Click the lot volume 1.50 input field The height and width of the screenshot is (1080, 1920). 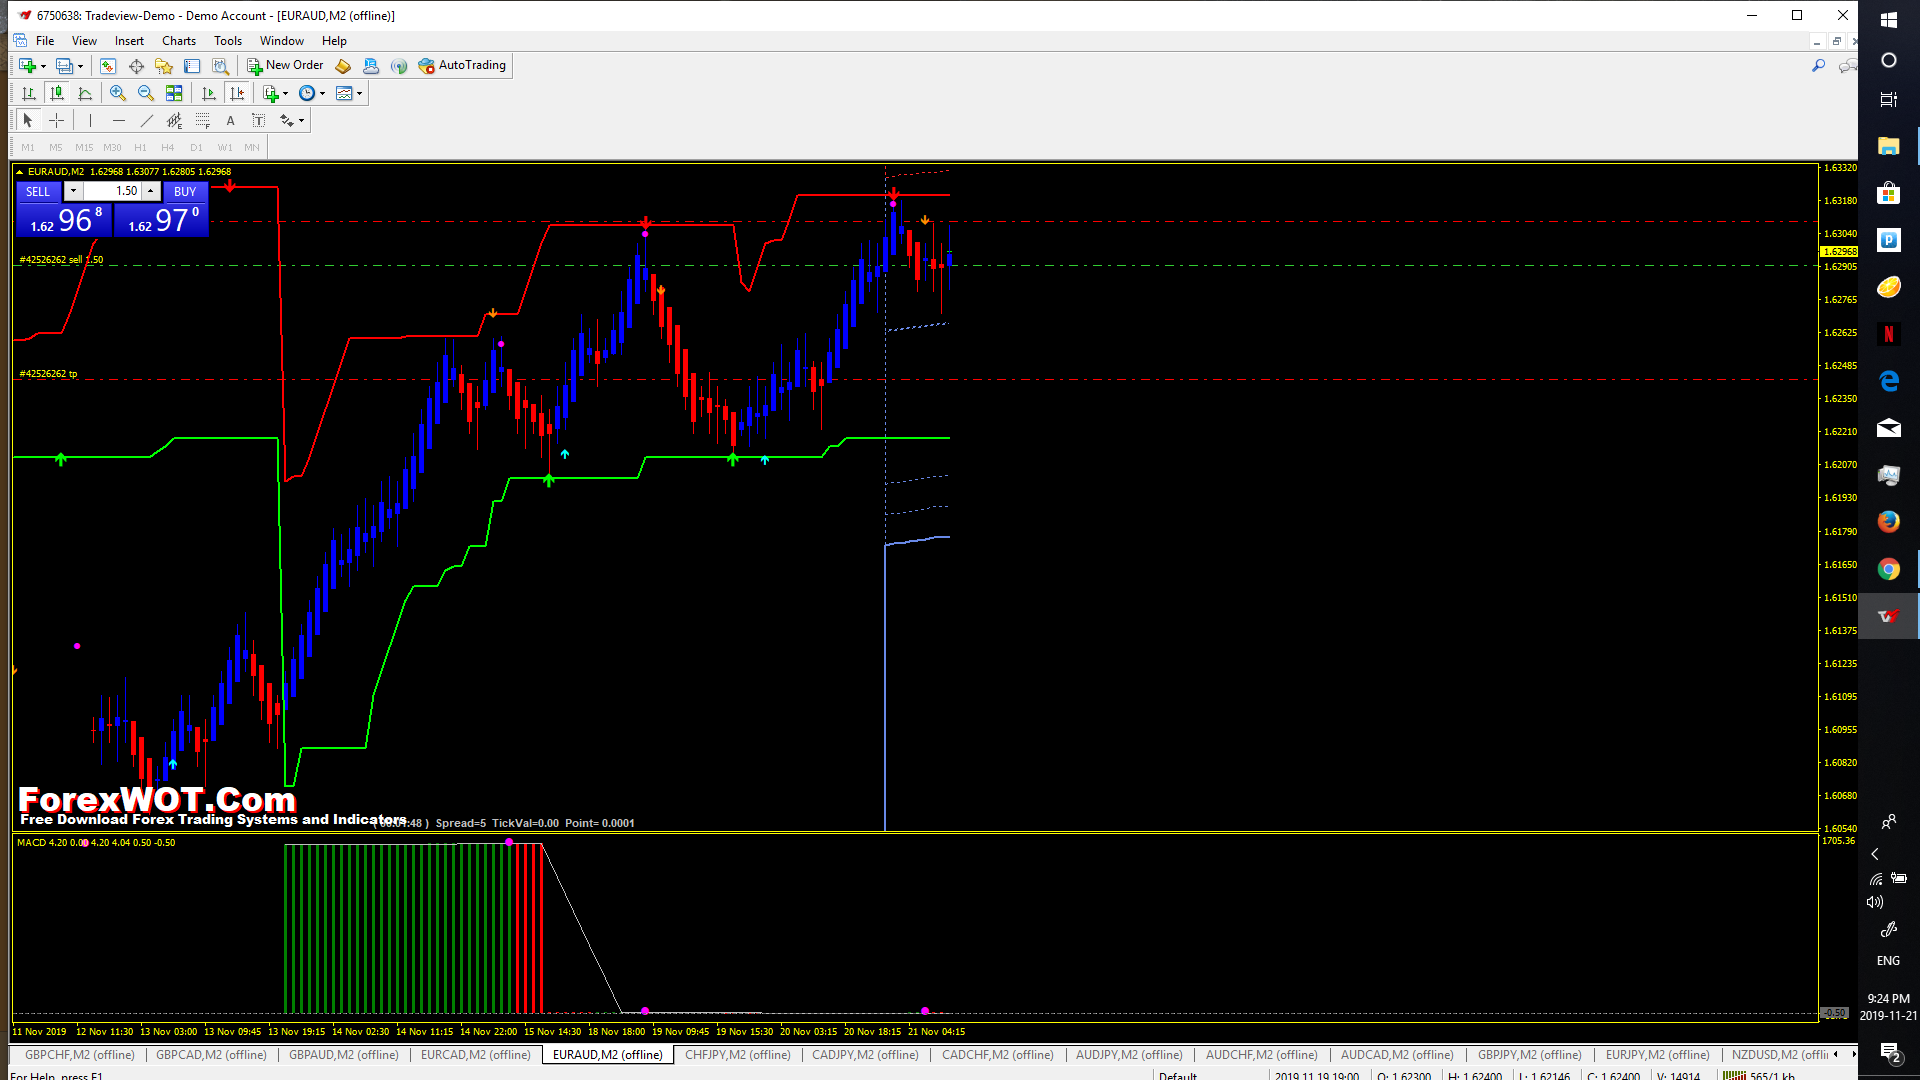click(112, 191)
